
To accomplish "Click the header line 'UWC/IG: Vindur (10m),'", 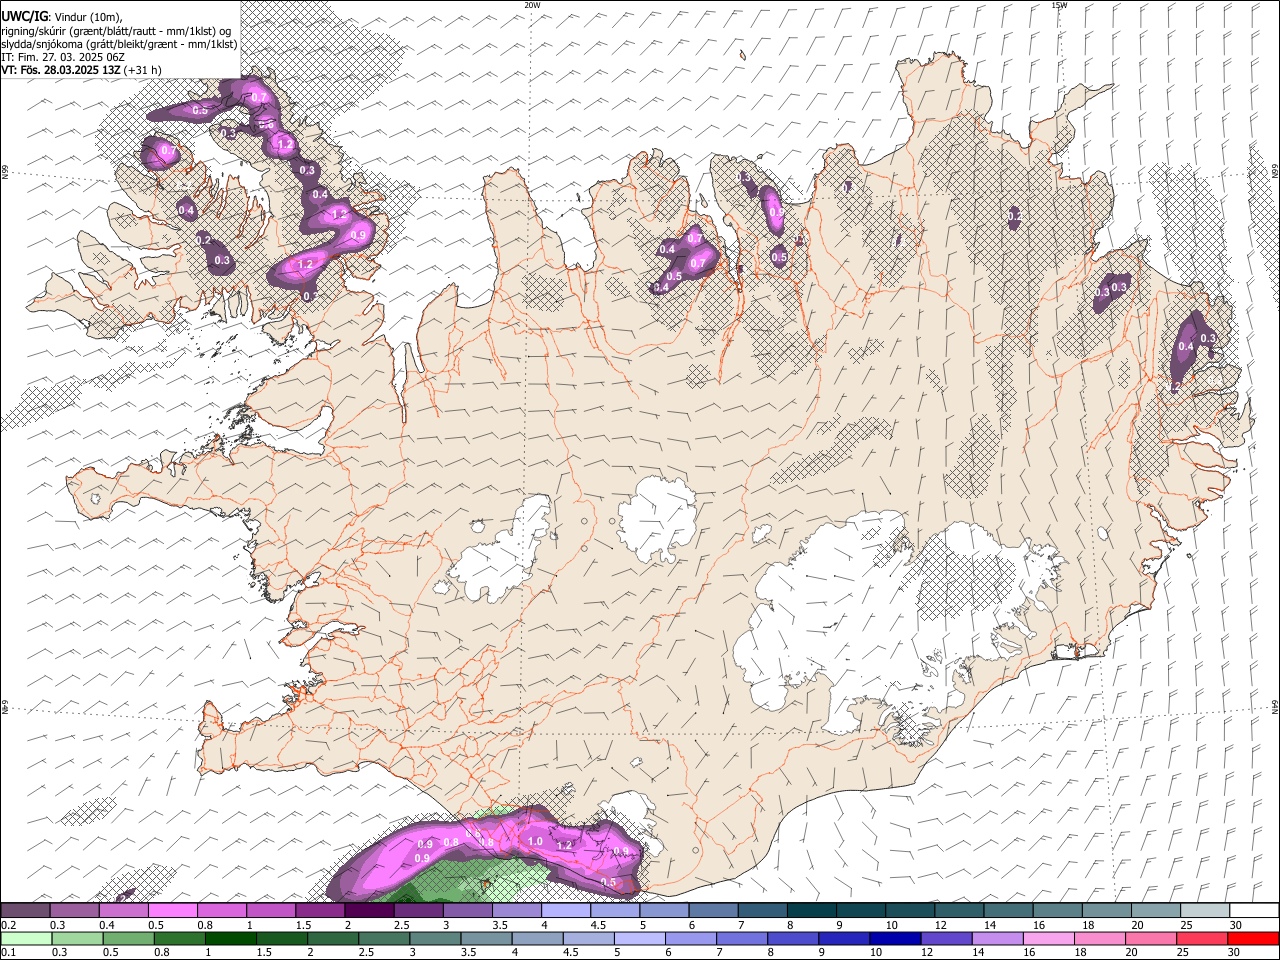I will coord(61,17).
